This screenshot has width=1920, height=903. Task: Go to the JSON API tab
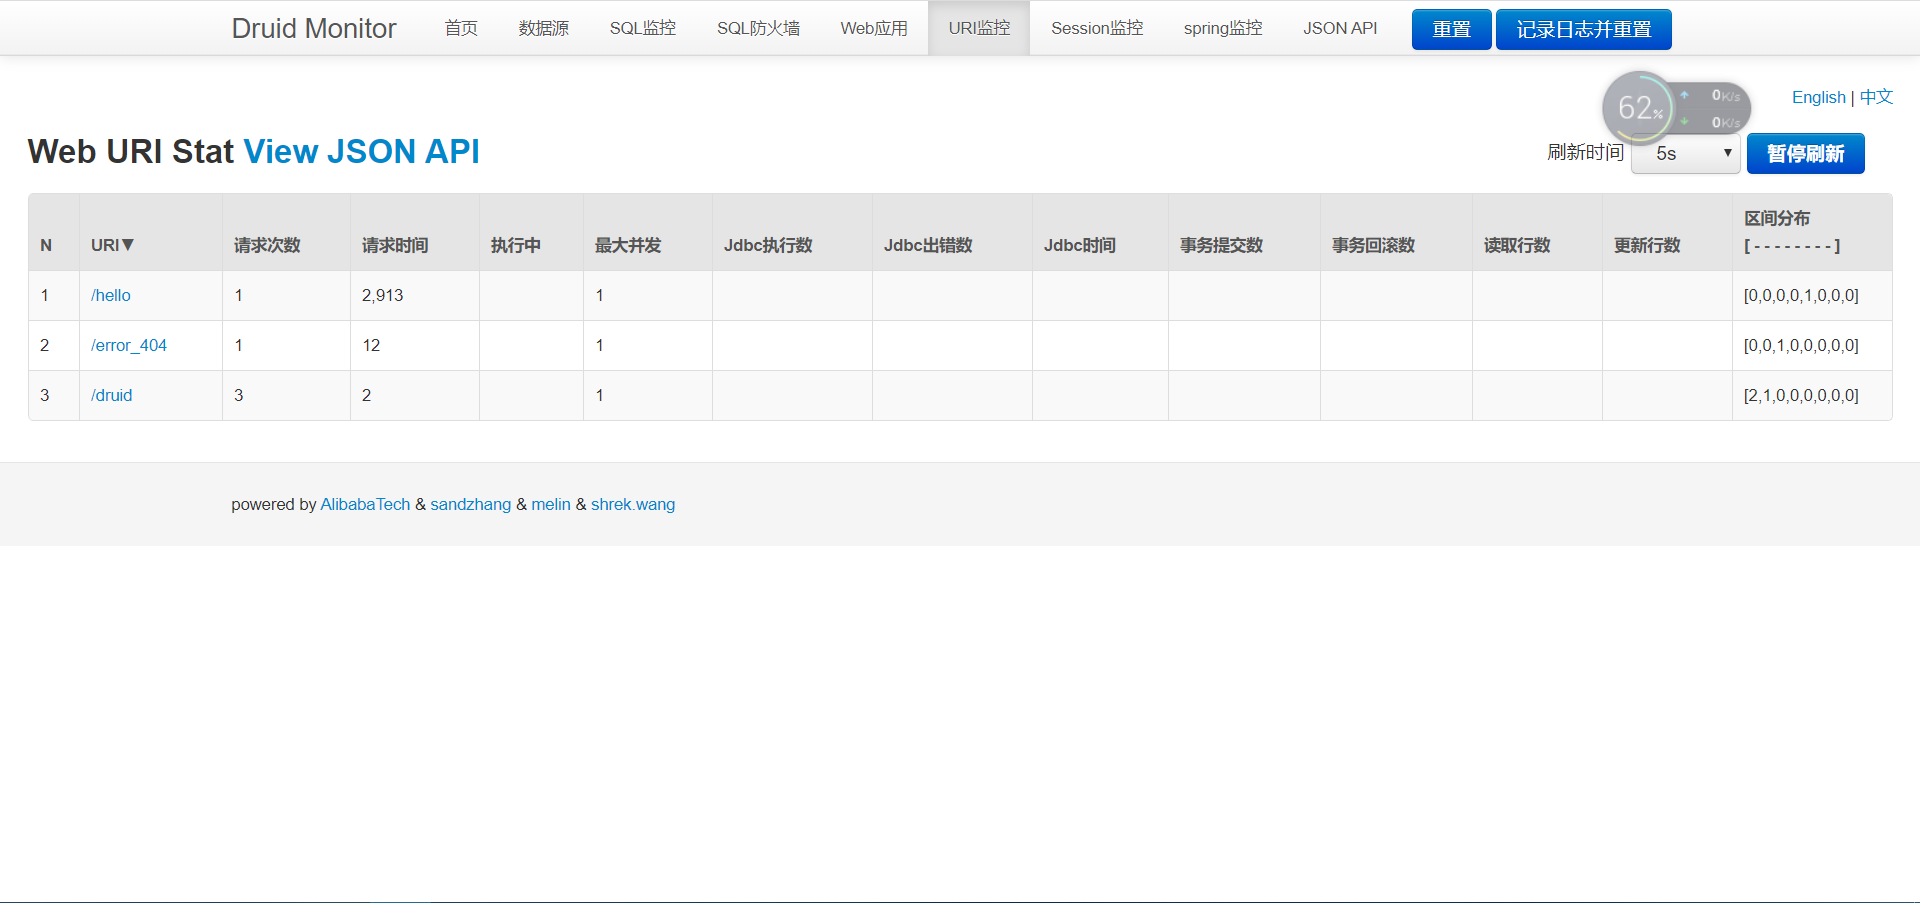tap(1340, 28)
